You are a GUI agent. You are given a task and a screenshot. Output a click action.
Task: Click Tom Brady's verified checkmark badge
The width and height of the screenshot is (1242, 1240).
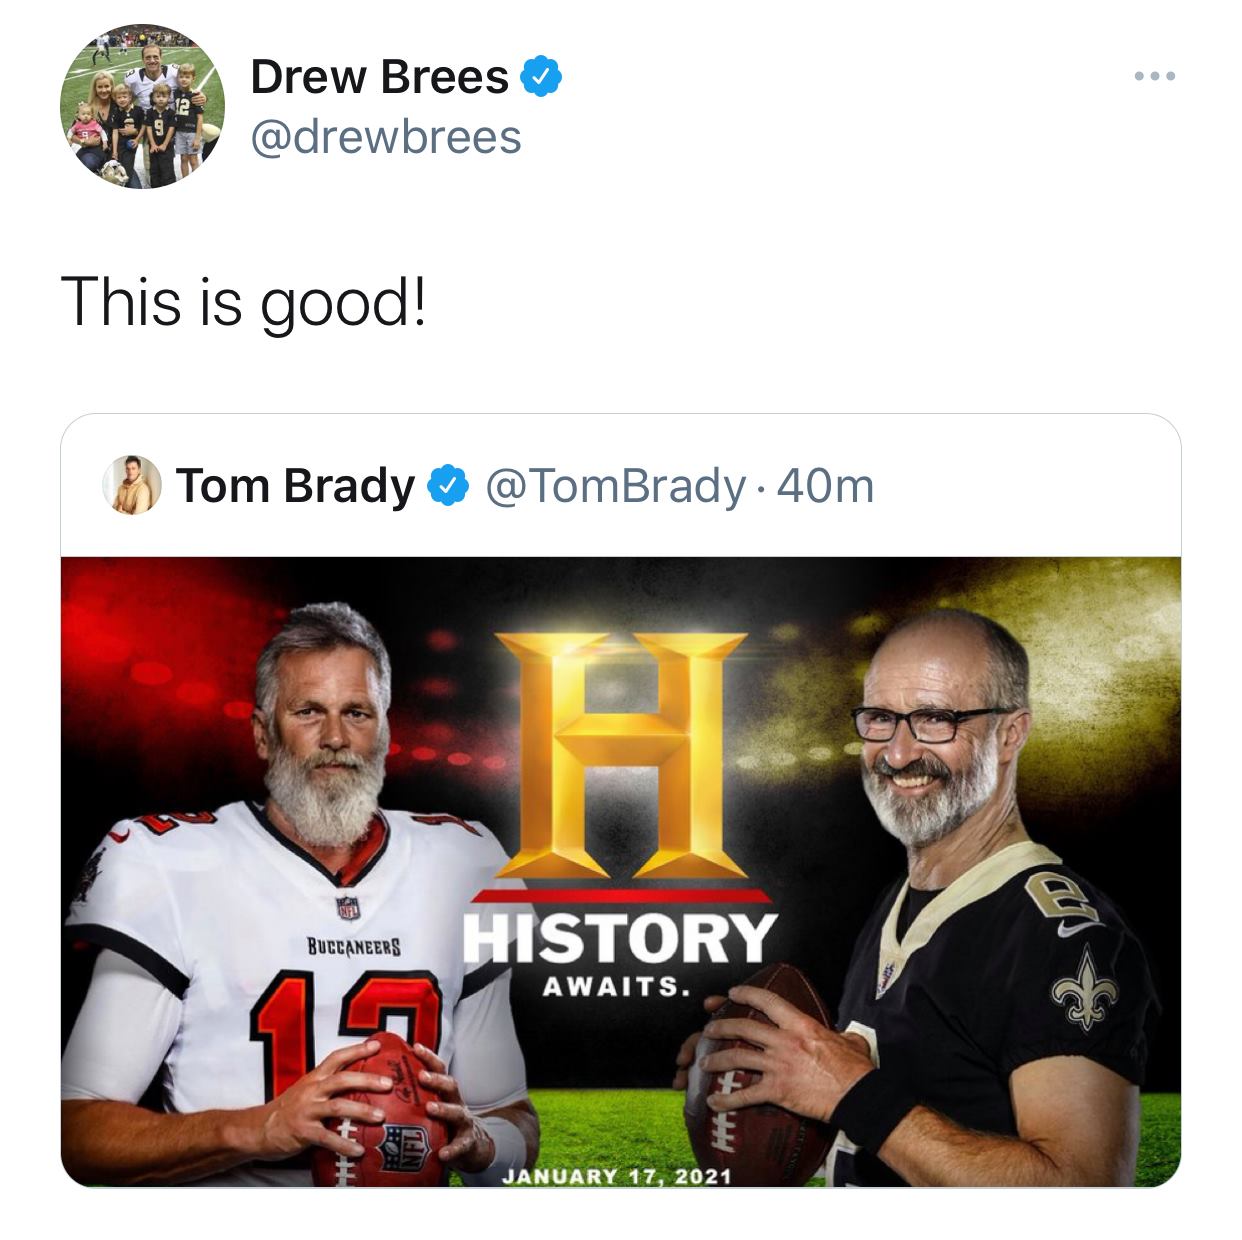[449, 486]
